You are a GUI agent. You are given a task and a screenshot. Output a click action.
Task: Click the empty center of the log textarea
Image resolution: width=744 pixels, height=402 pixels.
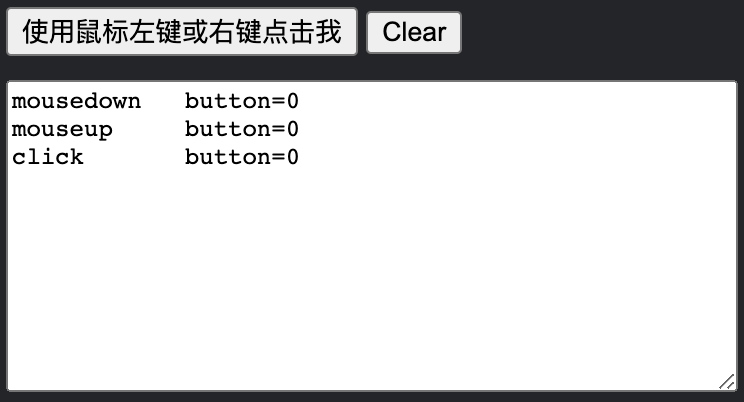(x=372, y=270)
